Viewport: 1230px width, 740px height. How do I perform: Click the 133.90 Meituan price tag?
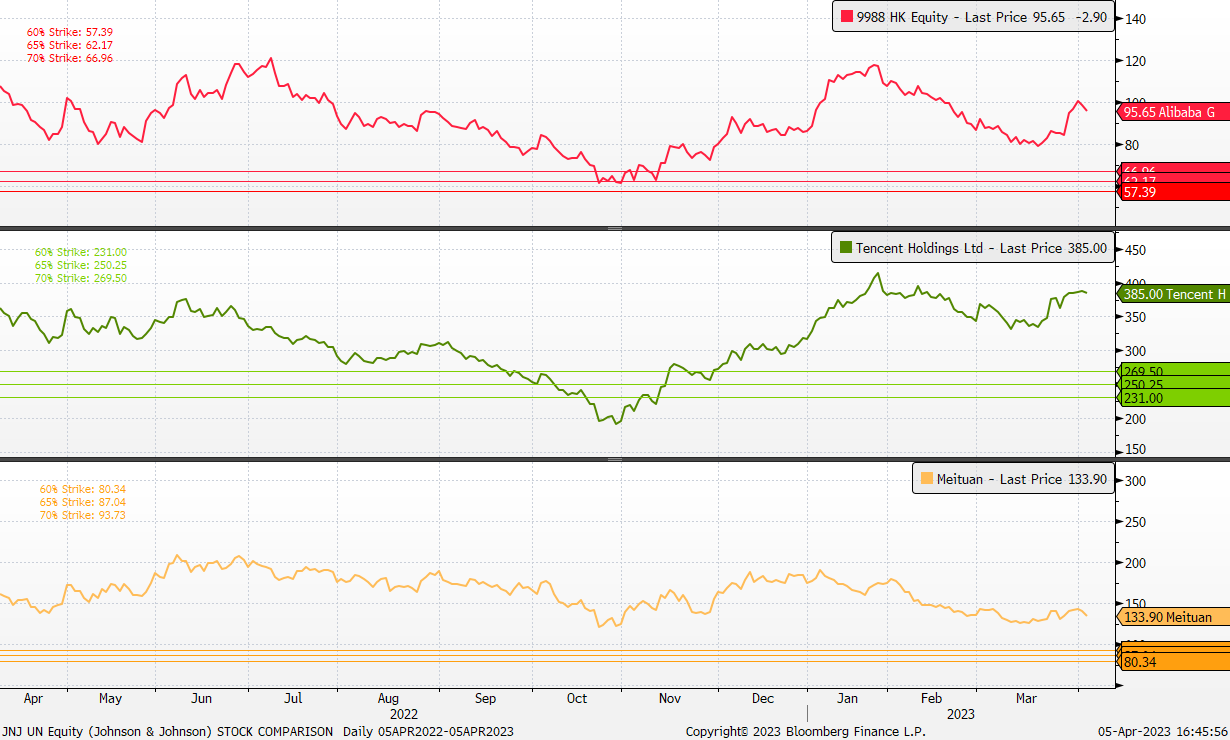click(x=1173, y=617)
